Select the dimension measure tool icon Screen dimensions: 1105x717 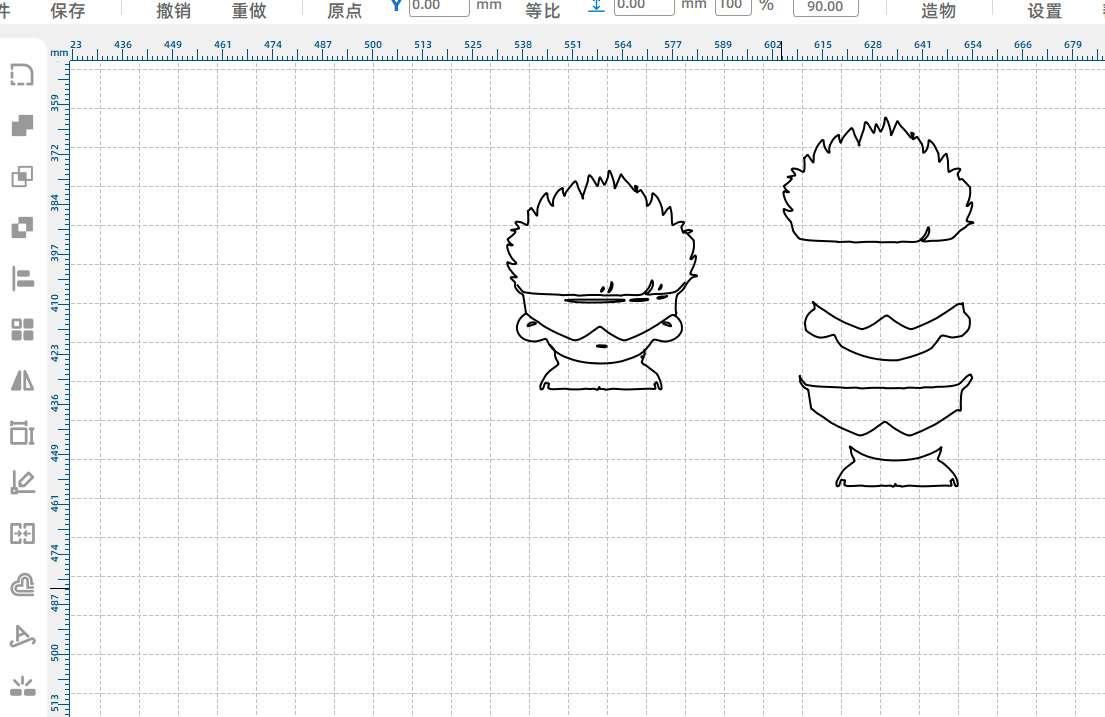22,432
